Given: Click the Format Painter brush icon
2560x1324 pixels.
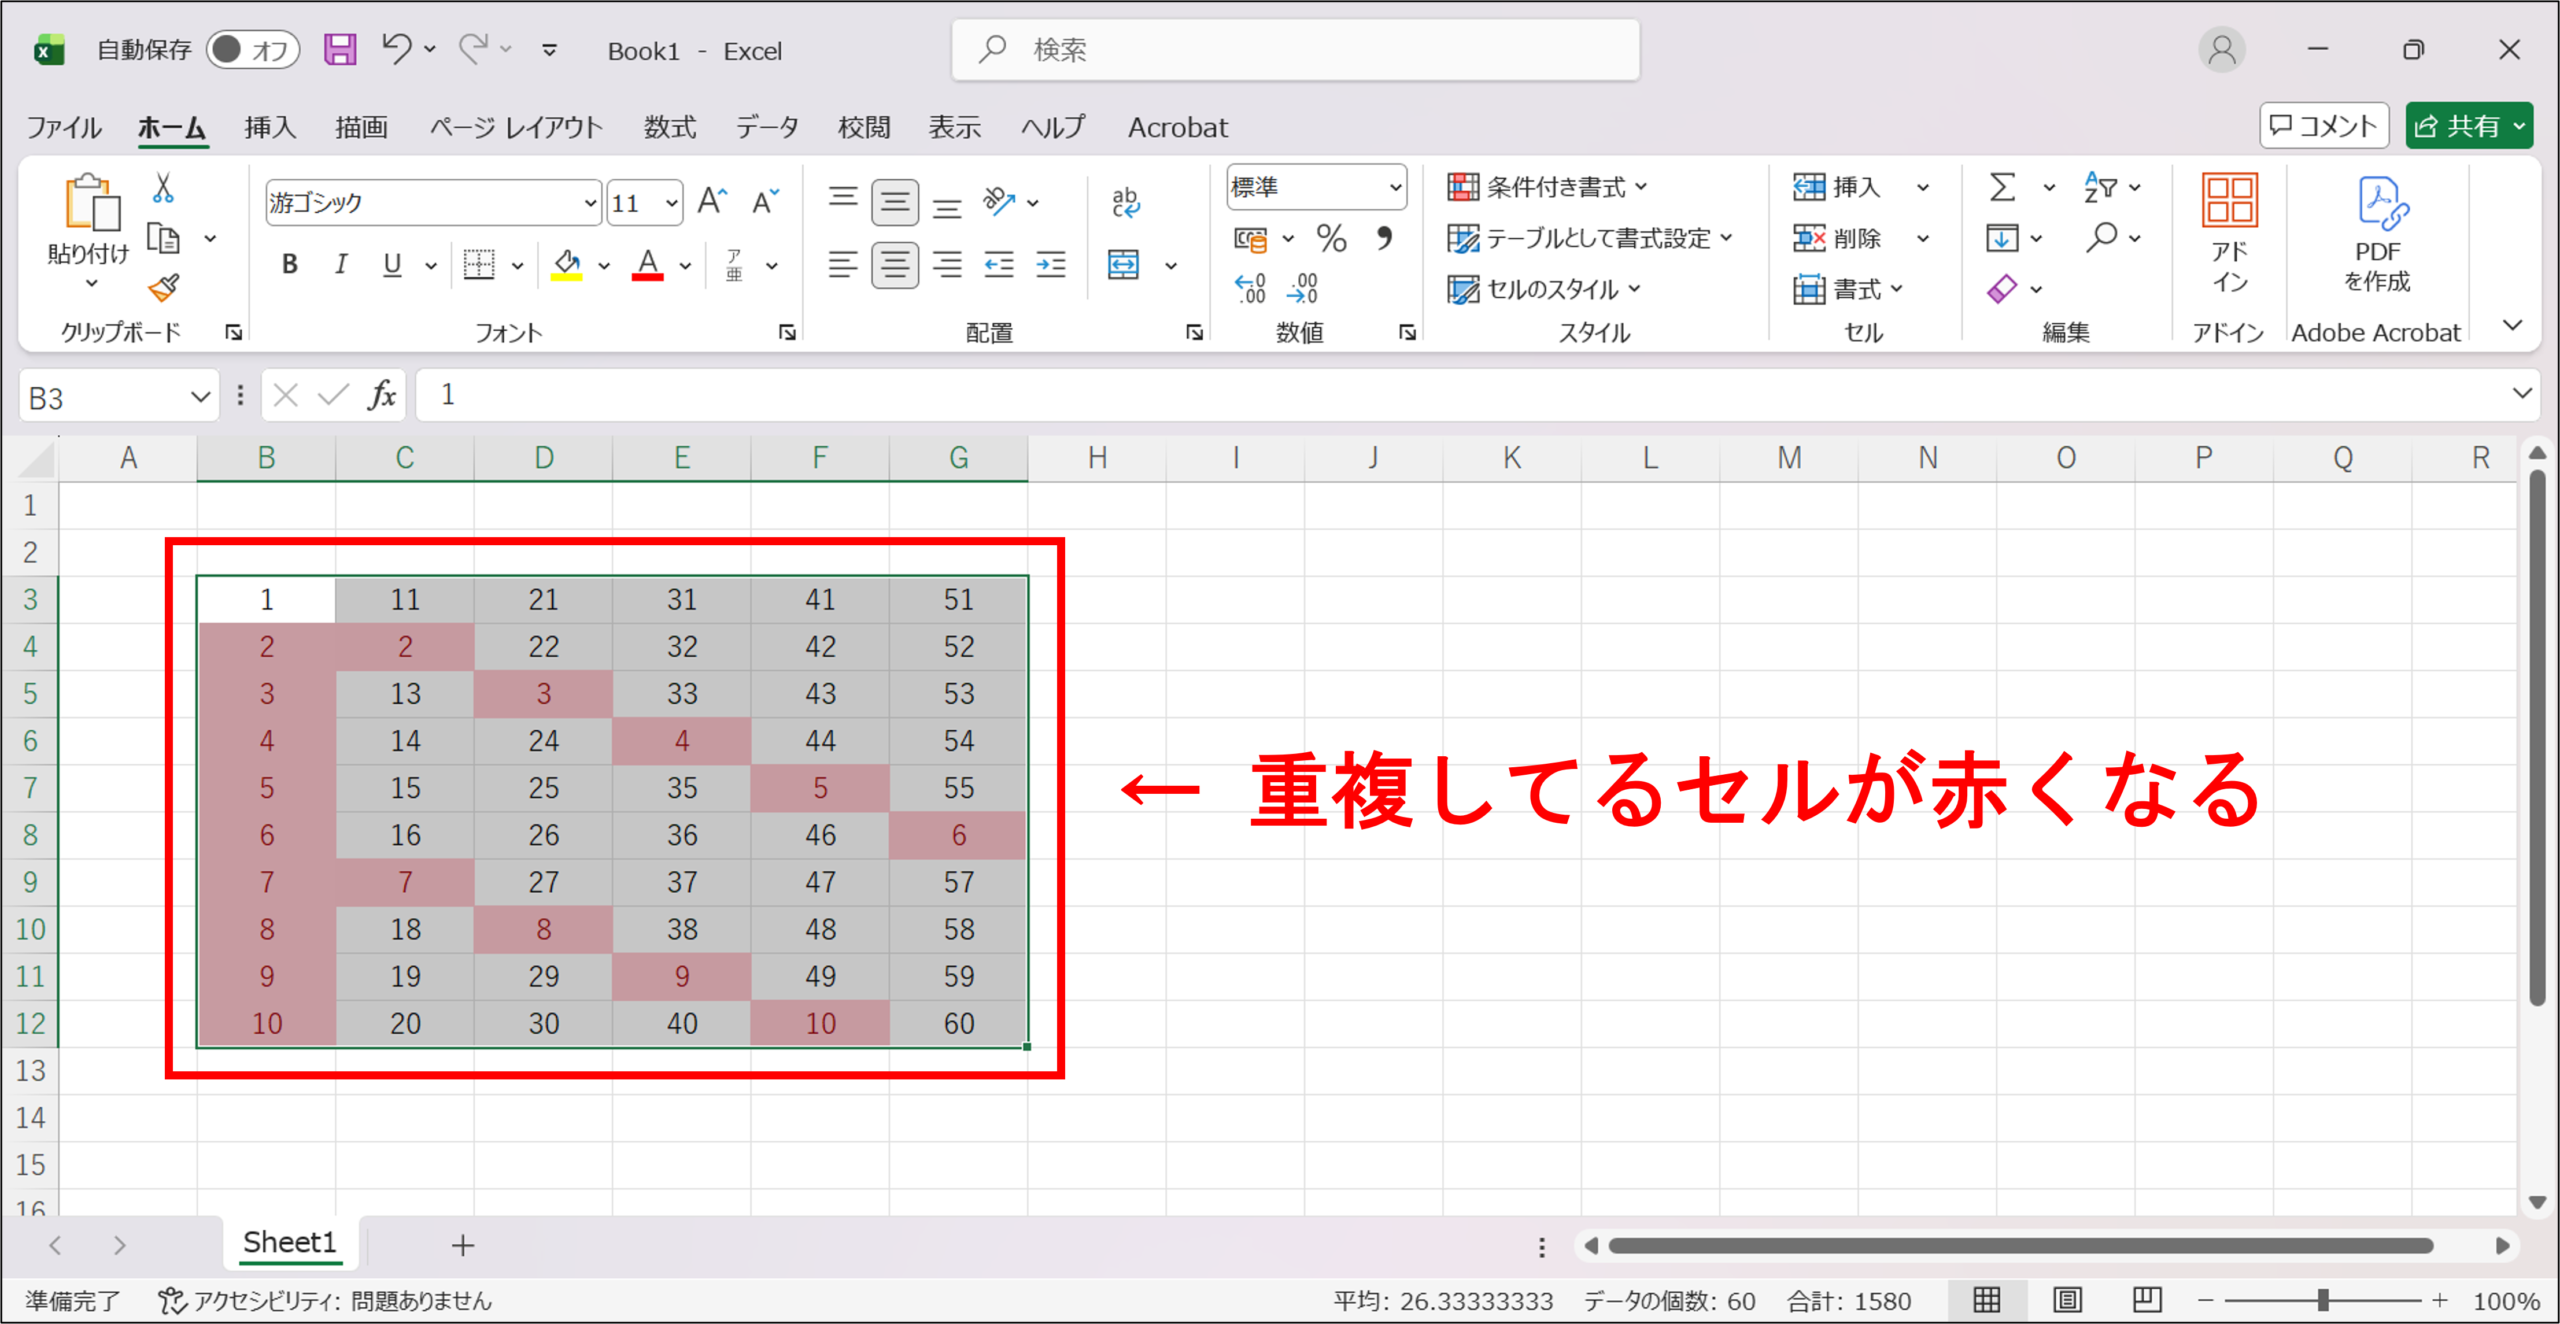Looking at the screenshot, I should pos(164,288).
